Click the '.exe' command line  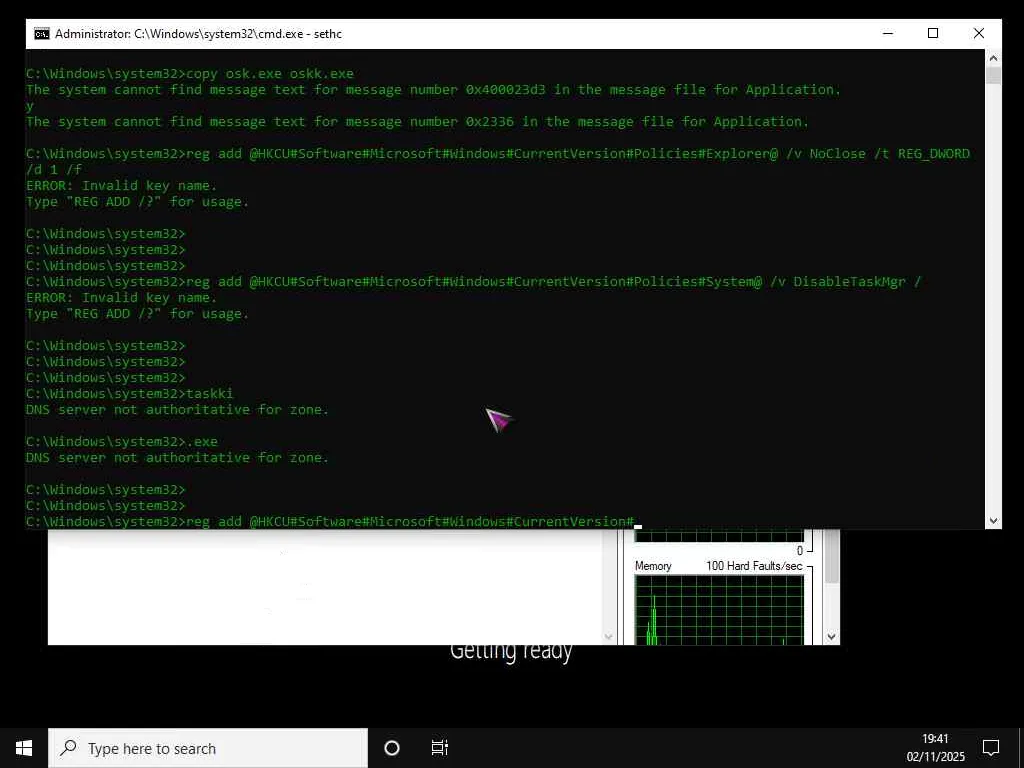coord(121,441)
